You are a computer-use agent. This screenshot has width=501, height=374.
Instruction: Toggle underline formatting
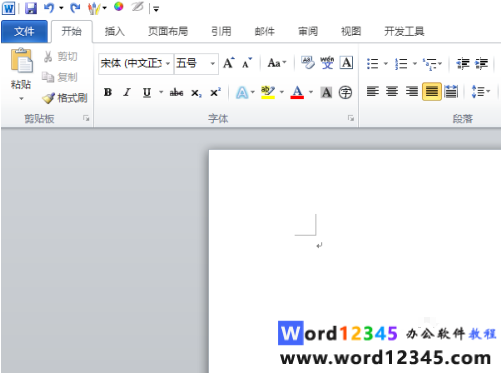point(147,92)
